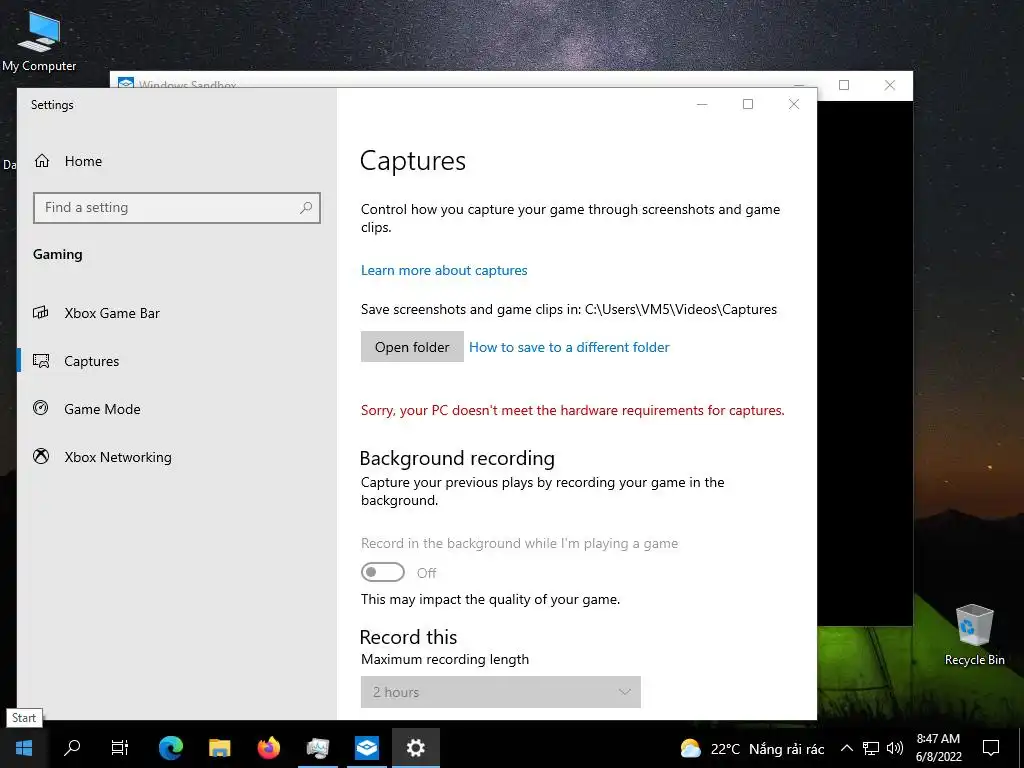
Task: Click the Settings gear on taskbar
Action: pyautogui.click(x=416, y=748)
